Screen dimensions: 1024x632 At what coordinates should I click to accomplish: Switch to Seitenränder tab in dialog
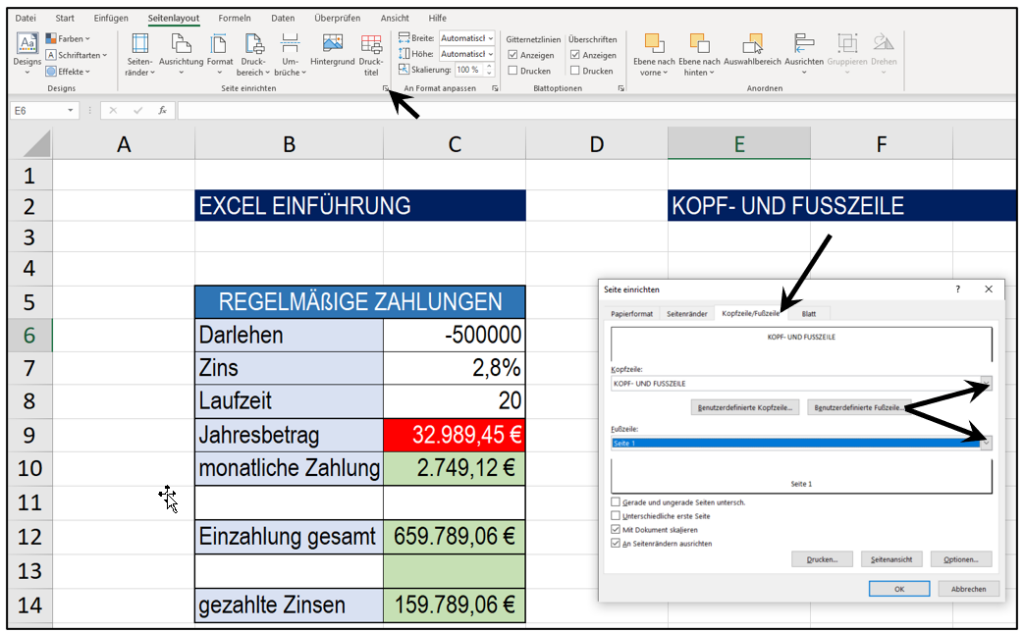[687, 313]
